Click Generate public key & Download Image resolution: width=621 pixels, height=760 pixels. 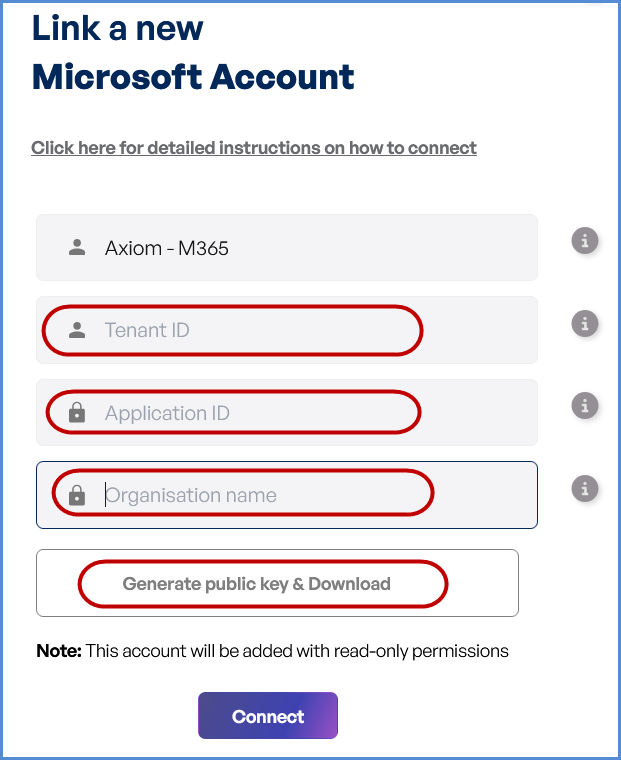tap(257, 584)
